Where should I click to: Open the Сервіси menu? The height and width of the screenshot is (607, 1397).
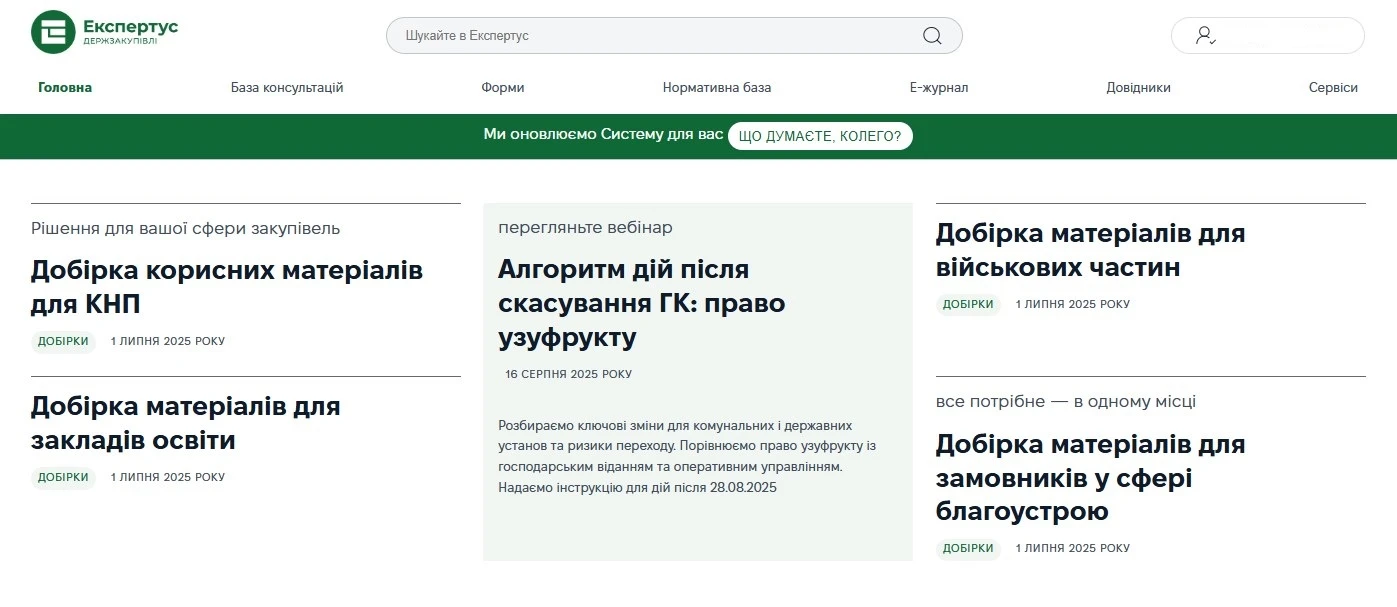point(1333,88)
